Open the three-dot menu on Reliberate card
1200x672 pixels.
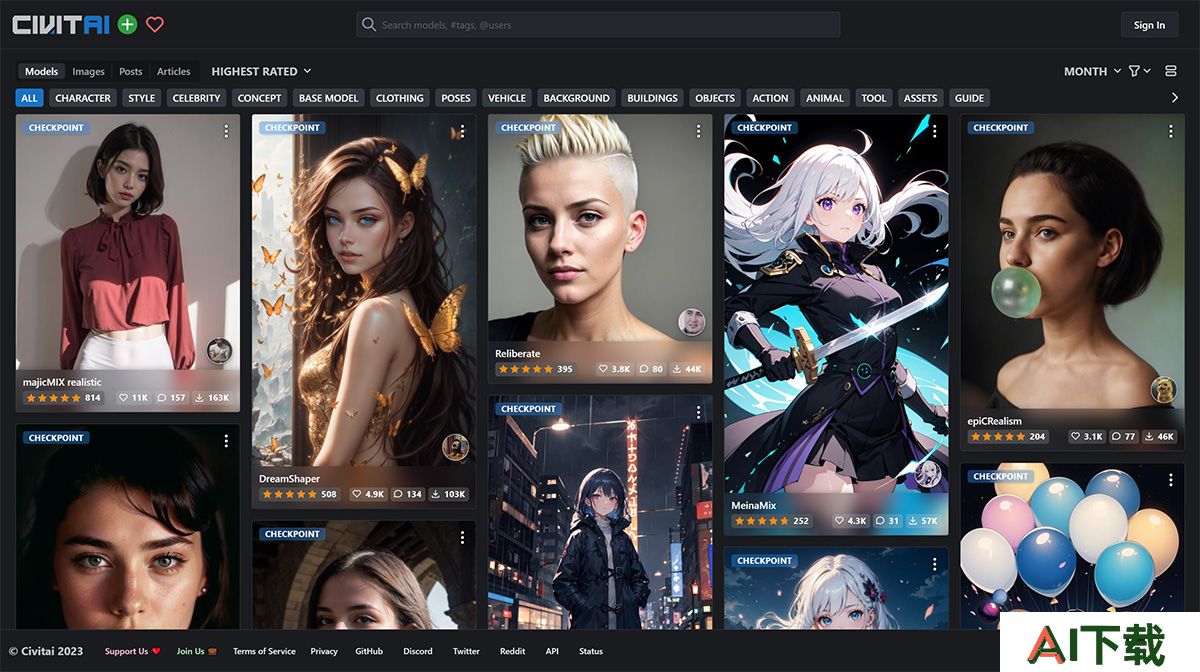click(698, 131)
